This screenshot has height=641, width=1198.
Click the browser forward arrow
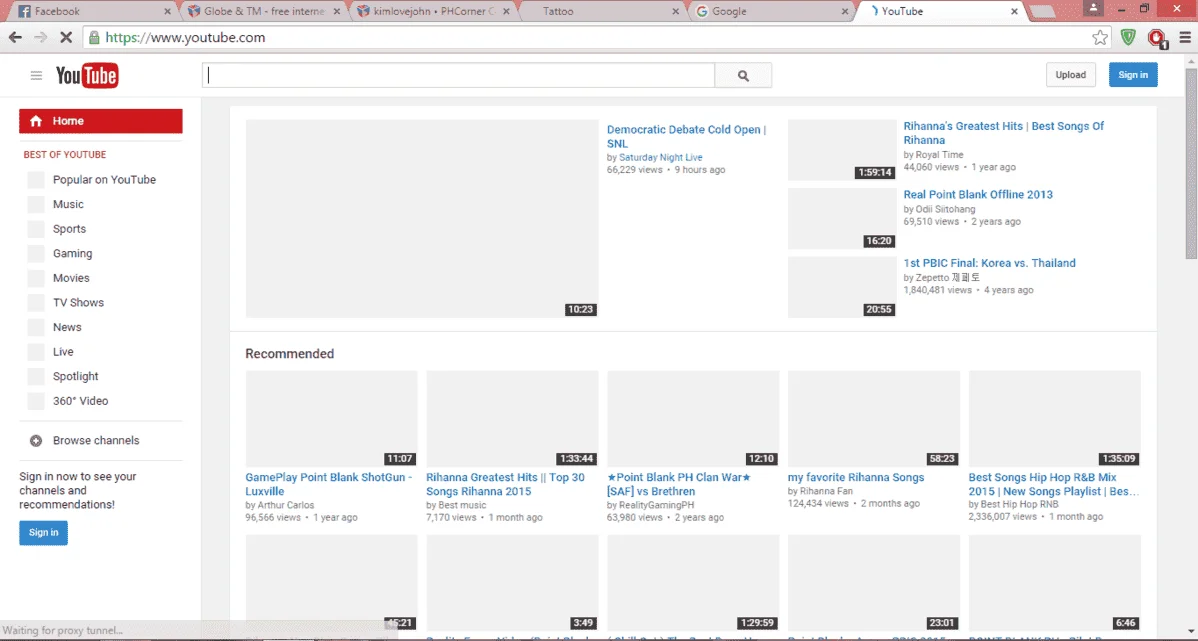coord(40,37)
